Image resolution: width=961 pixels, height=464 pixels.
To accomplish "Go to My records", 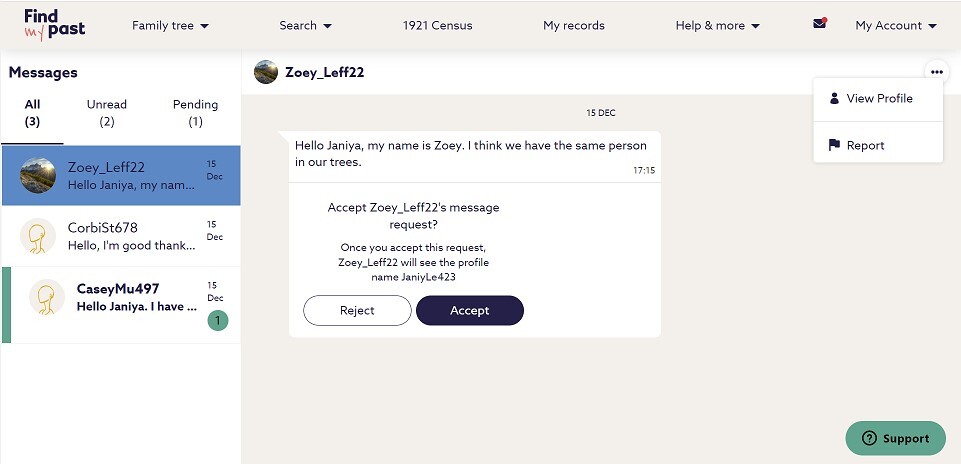I will 574,25.
